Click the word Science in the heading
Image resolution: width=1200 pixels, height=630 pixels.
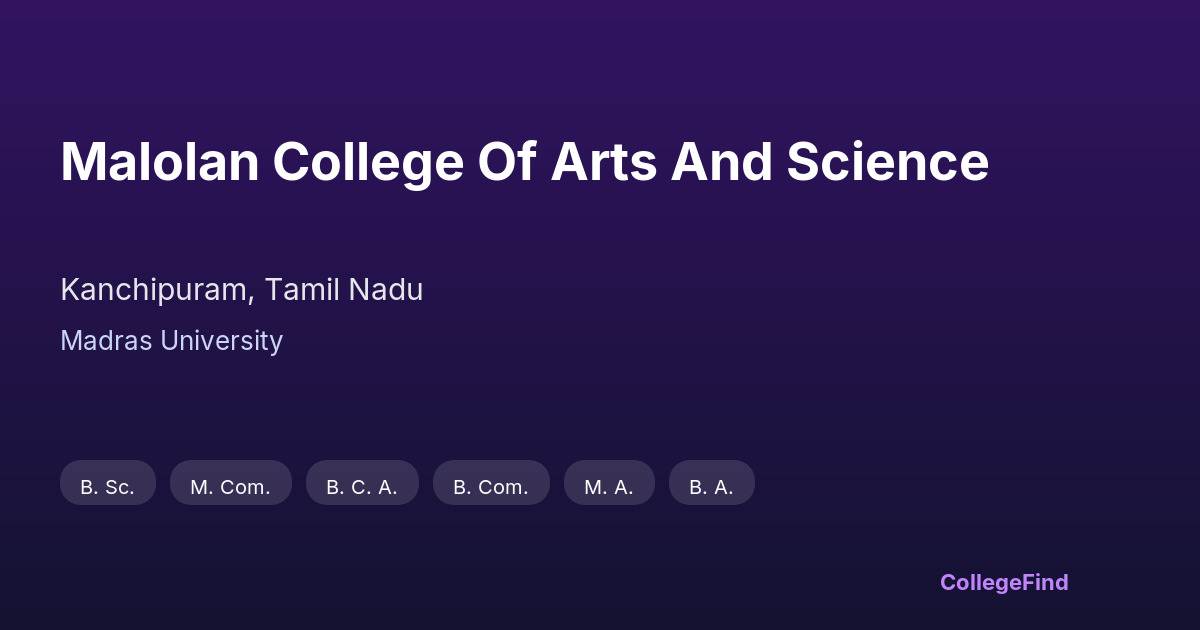(x=887, y=162)
